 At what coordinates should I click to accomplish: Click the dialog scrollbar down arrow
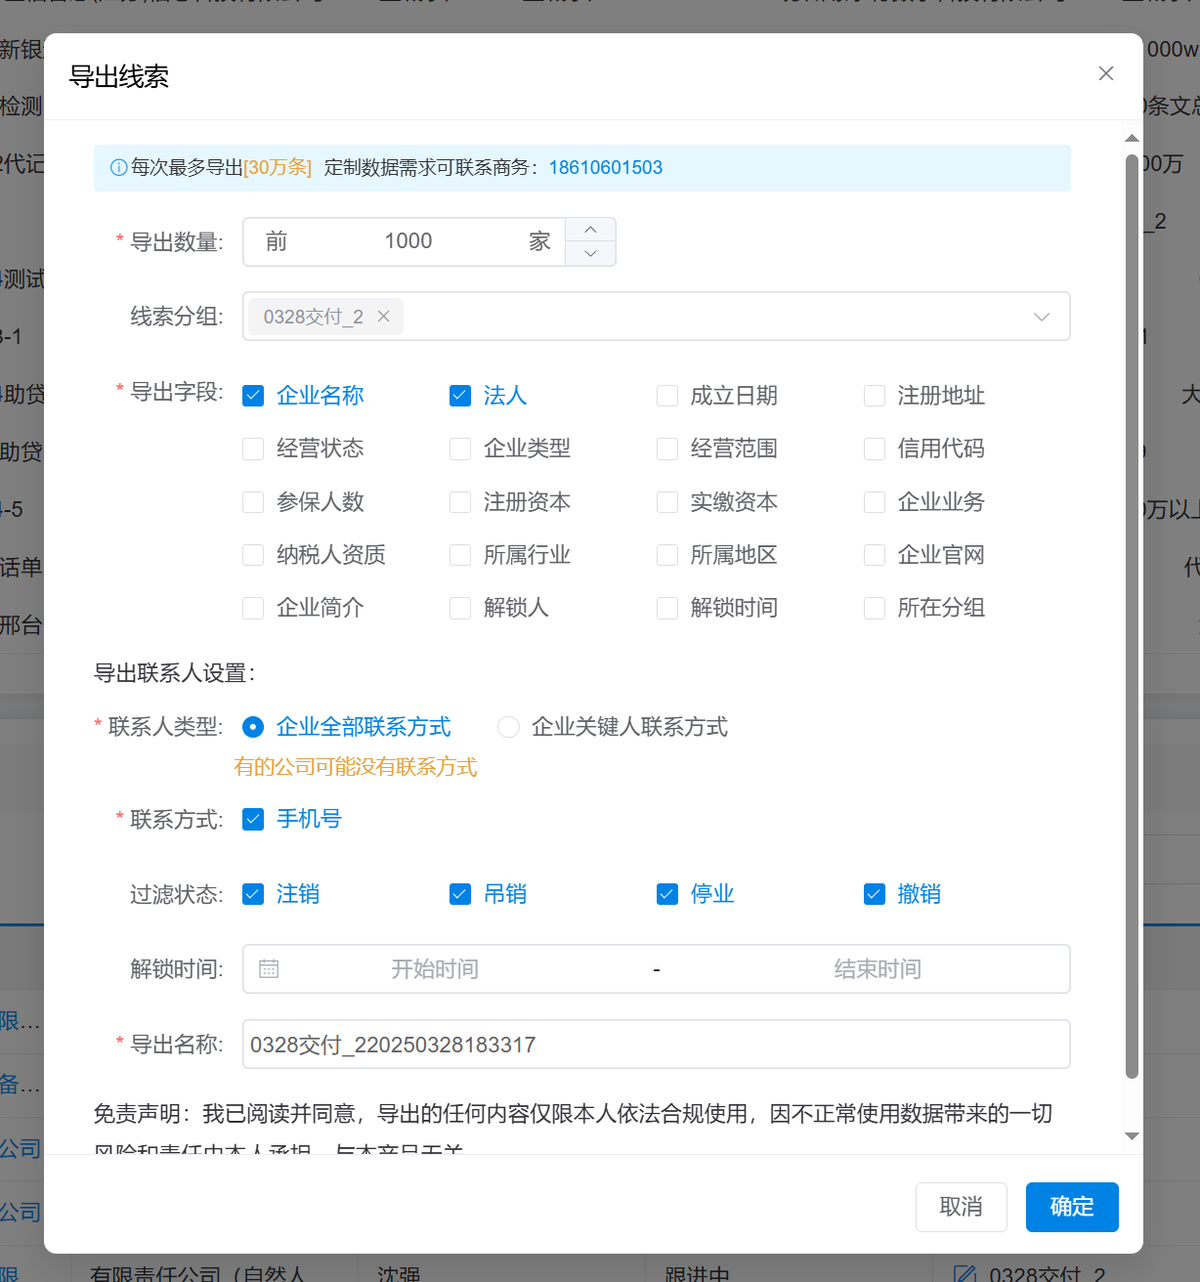click(1132, 1136)
